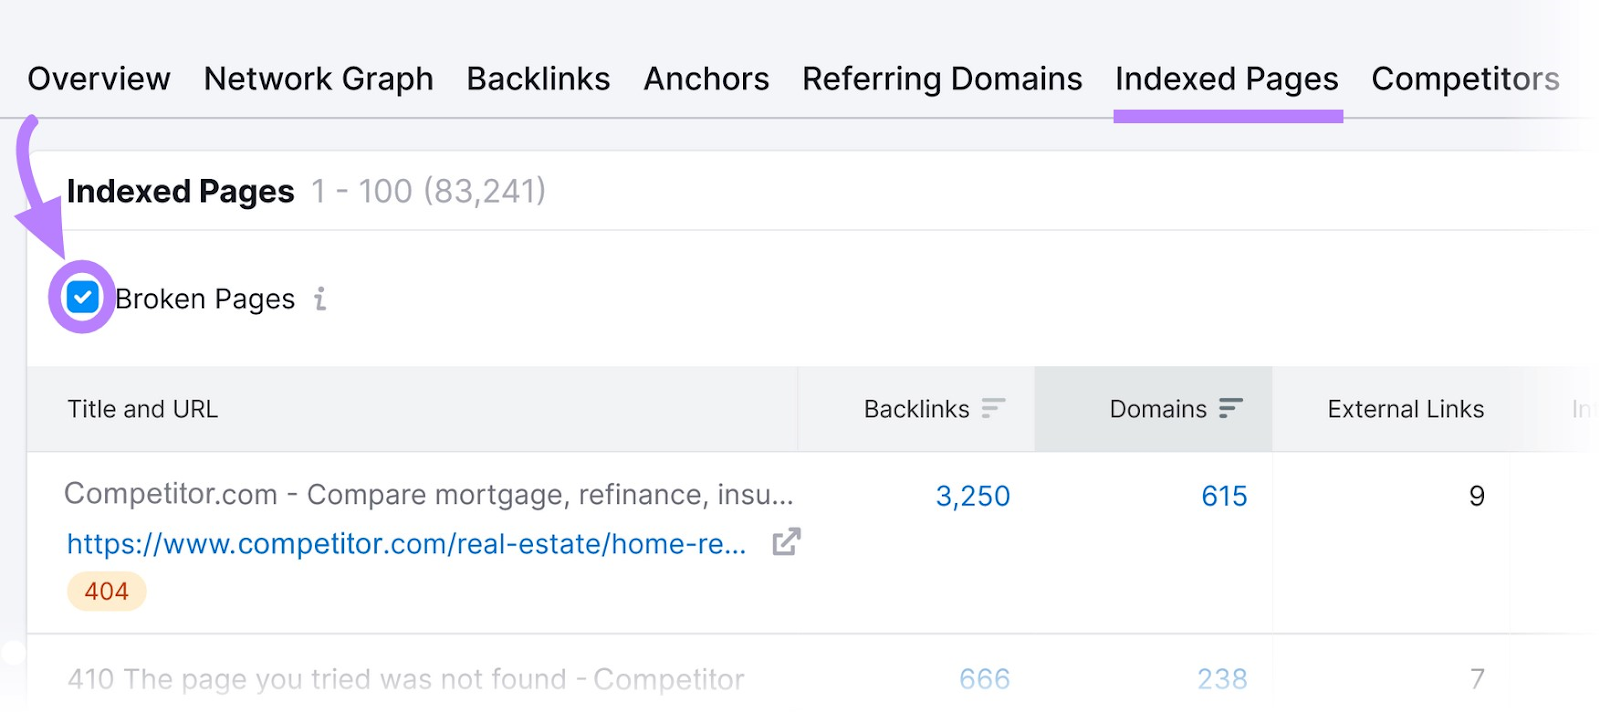The image size is (1600, 713).
Task: View the Referring Domains tab
Action: 941,78
